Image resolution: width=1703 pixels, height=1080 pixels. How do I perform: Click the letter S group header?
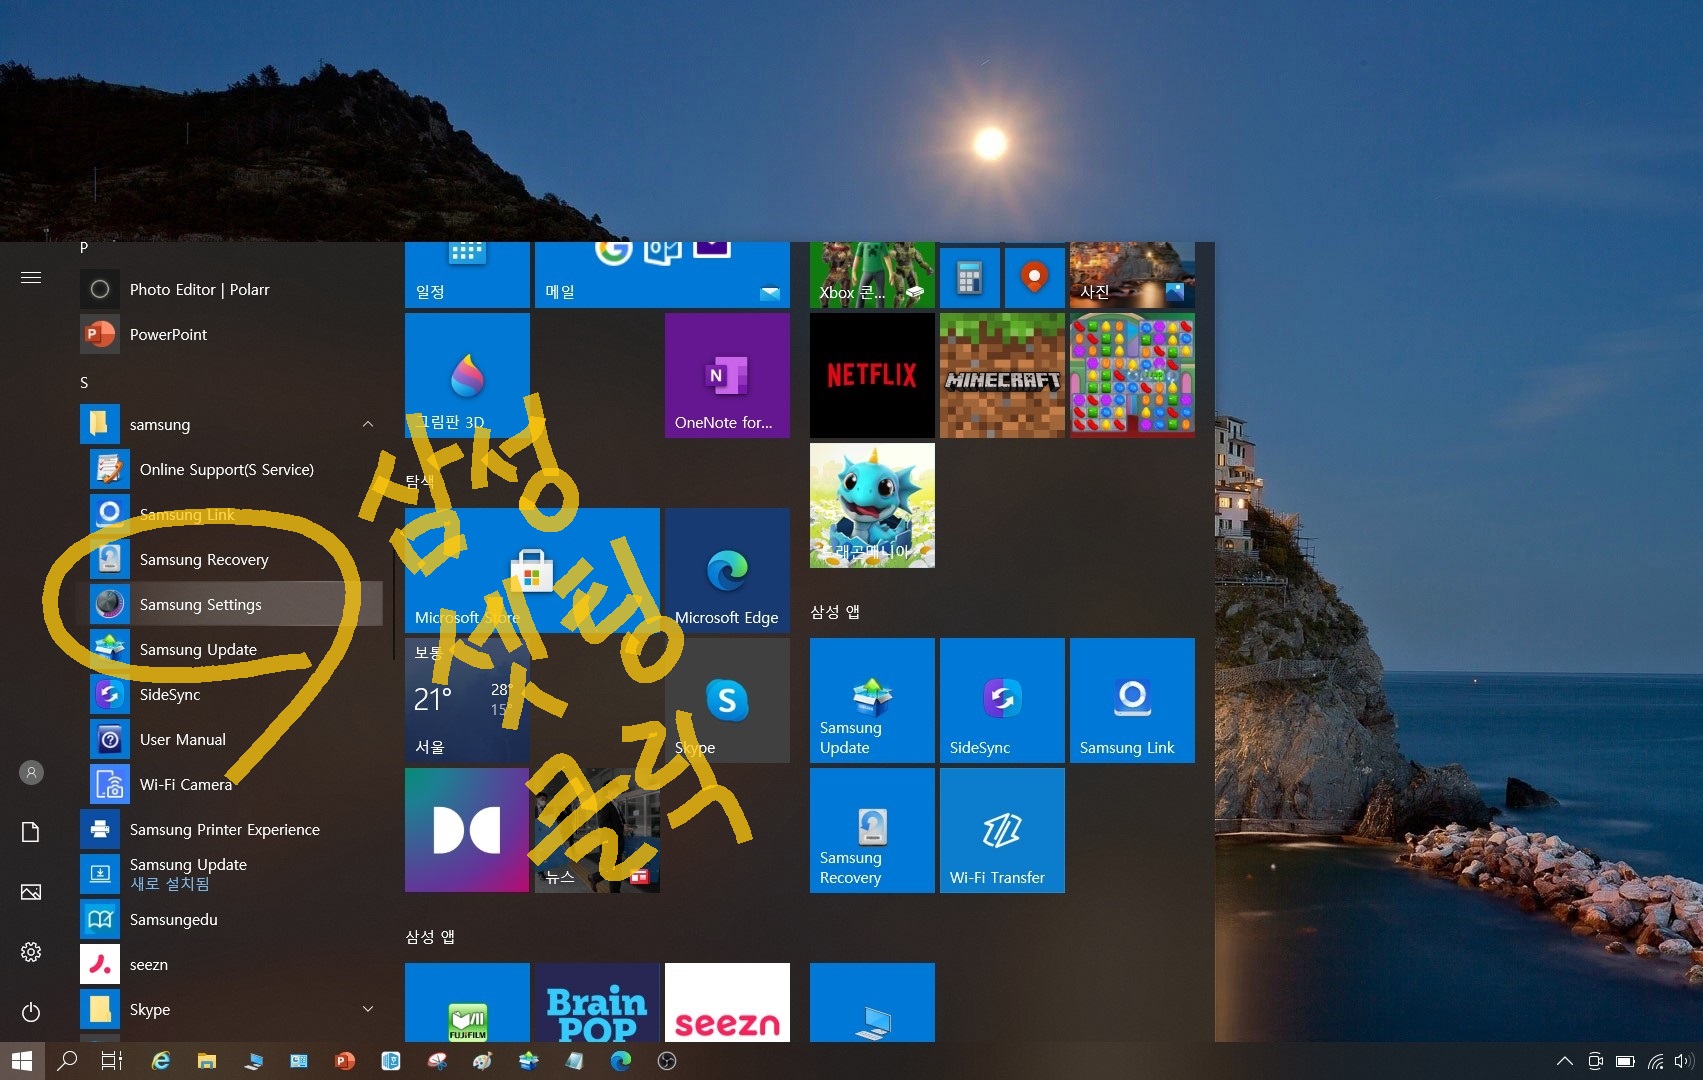pyautogui.click(x=84, y=382)
